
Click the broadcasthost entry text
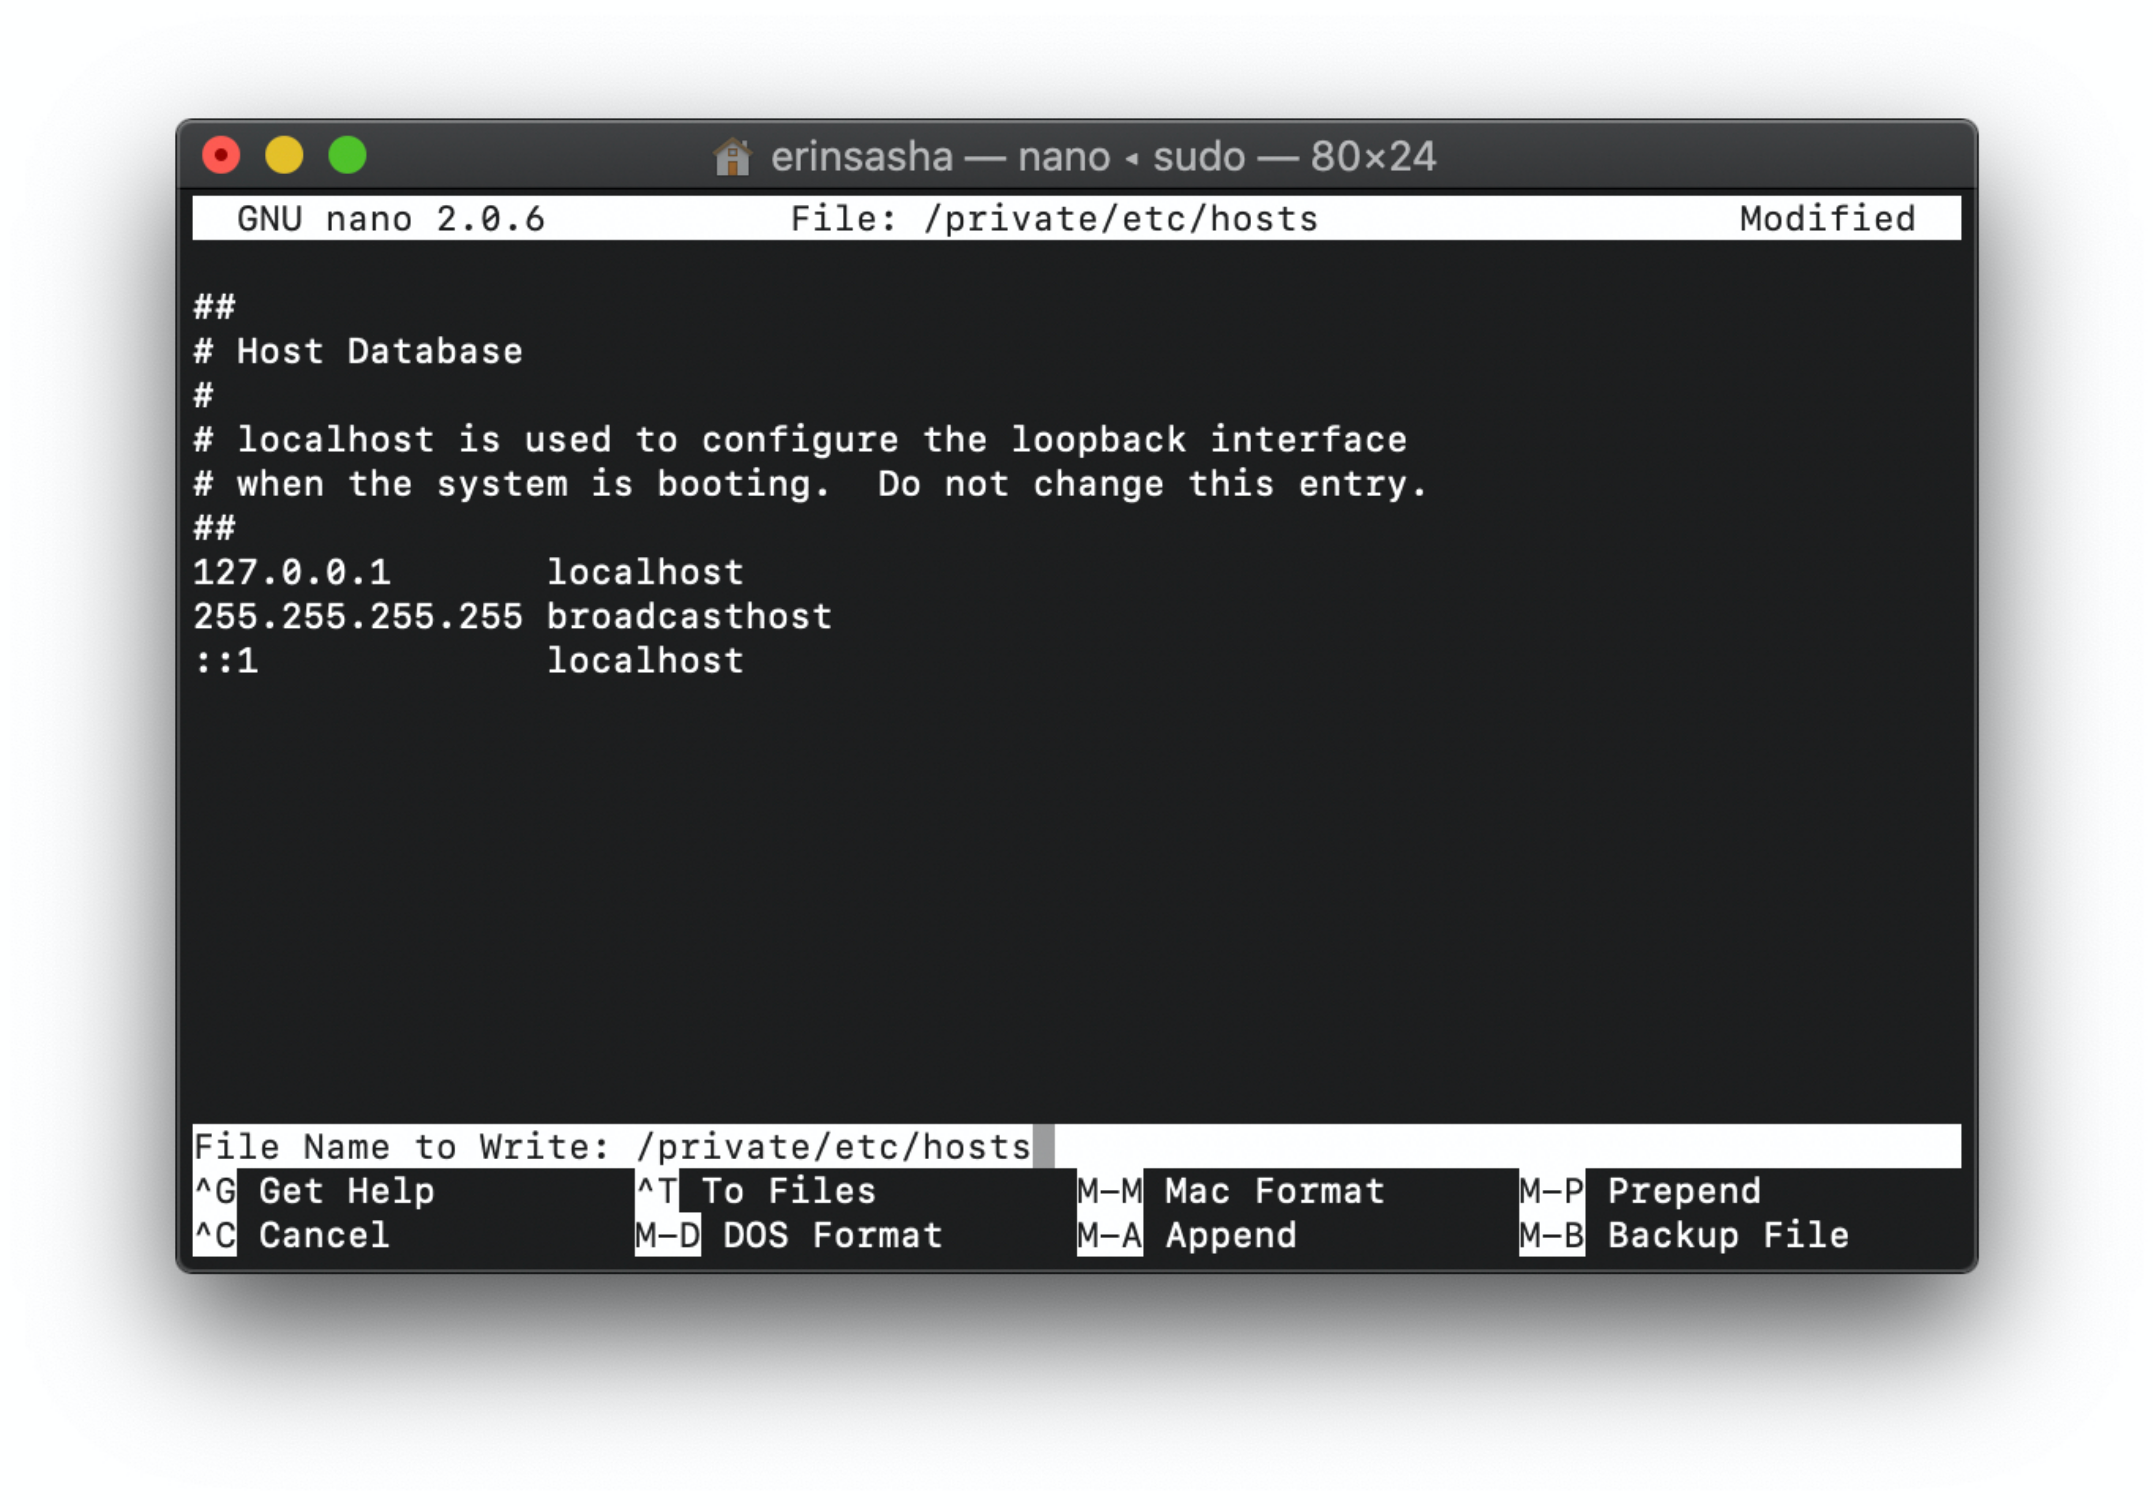click(689, 617)
